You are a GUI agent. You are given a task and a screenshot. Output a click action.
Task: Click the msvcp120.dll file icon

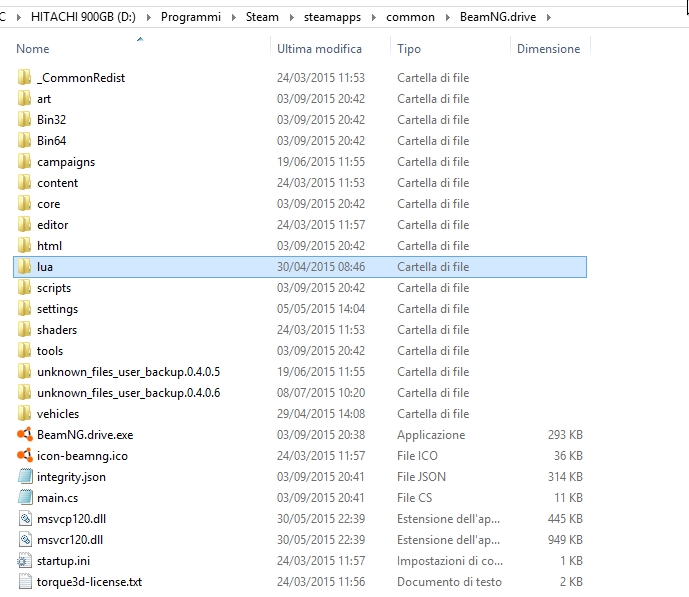point(25,519)
